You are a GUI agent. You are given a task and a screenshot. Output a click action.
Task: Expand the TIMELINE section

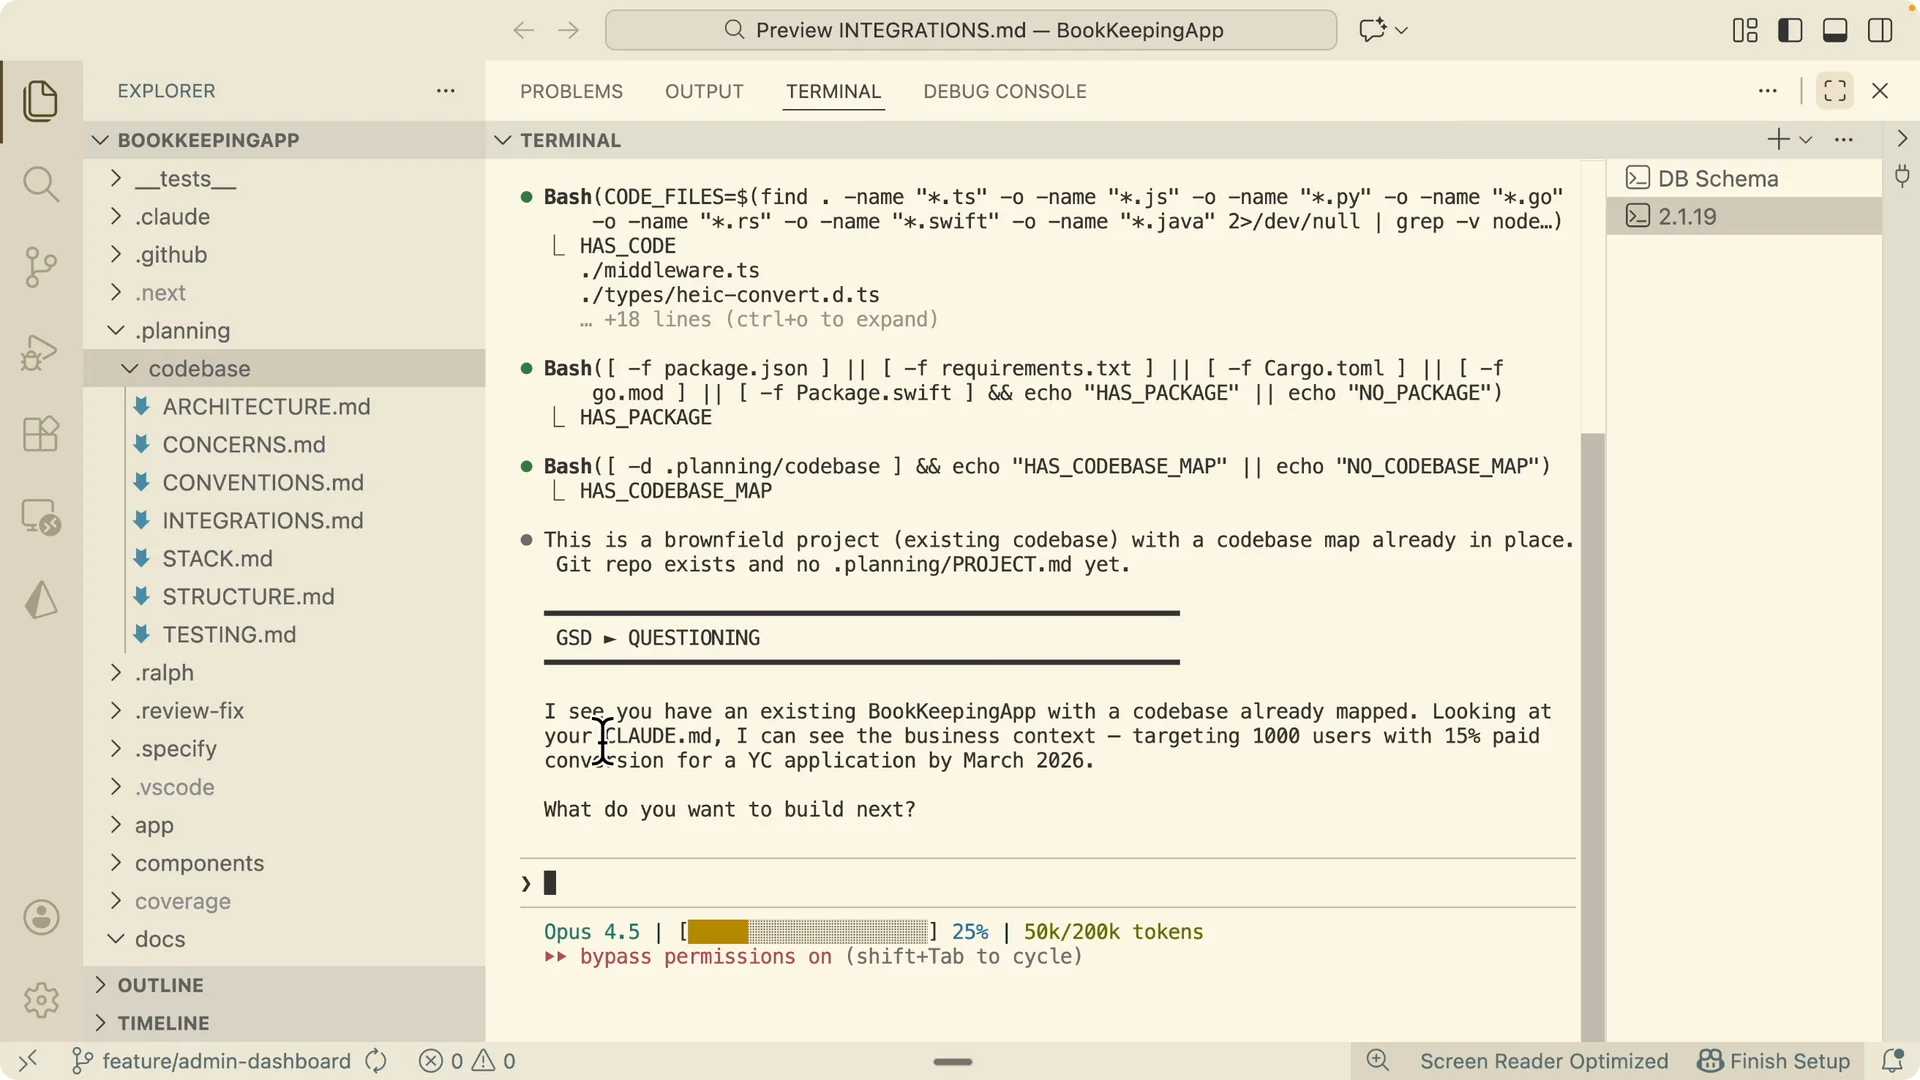284,1023
